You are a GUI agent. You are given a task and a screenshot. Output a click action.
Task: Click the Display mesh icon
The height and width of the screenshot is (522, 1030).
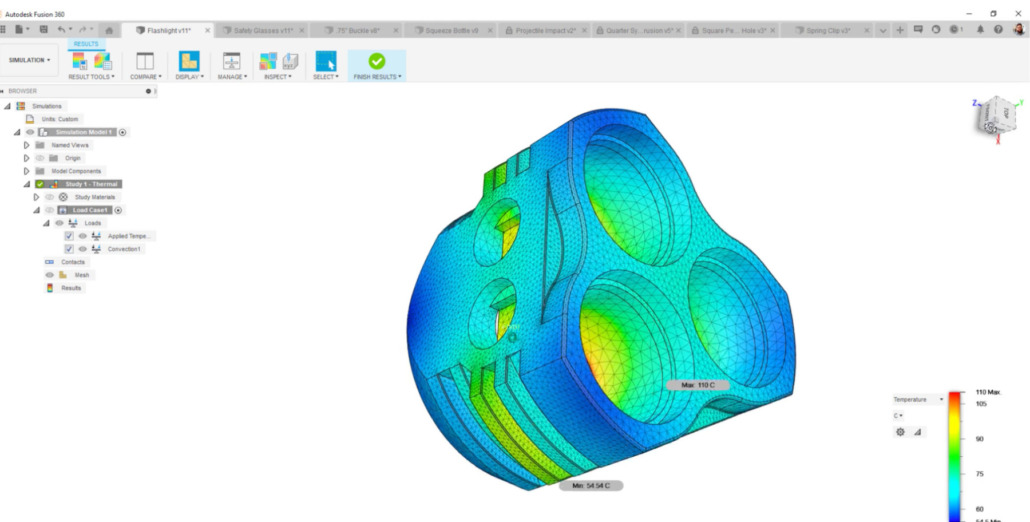click(189, 61)
